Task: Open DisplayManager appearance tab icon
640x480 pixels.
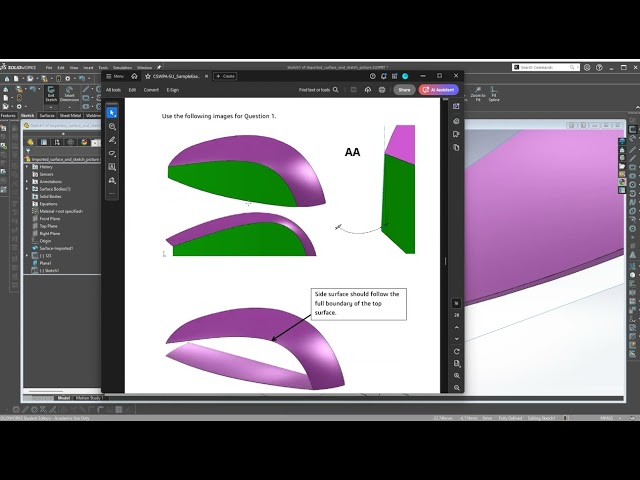Action: coord(84,142)
